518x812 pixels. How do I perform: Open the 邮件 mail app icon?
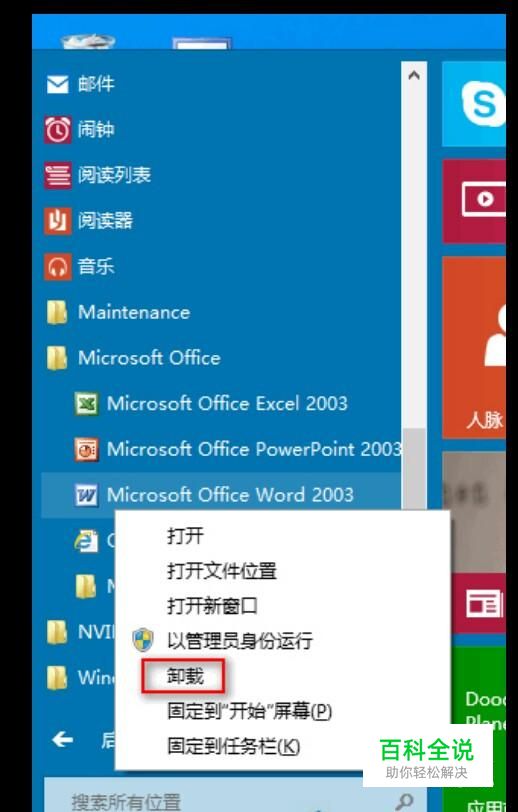tap(57, 84)
